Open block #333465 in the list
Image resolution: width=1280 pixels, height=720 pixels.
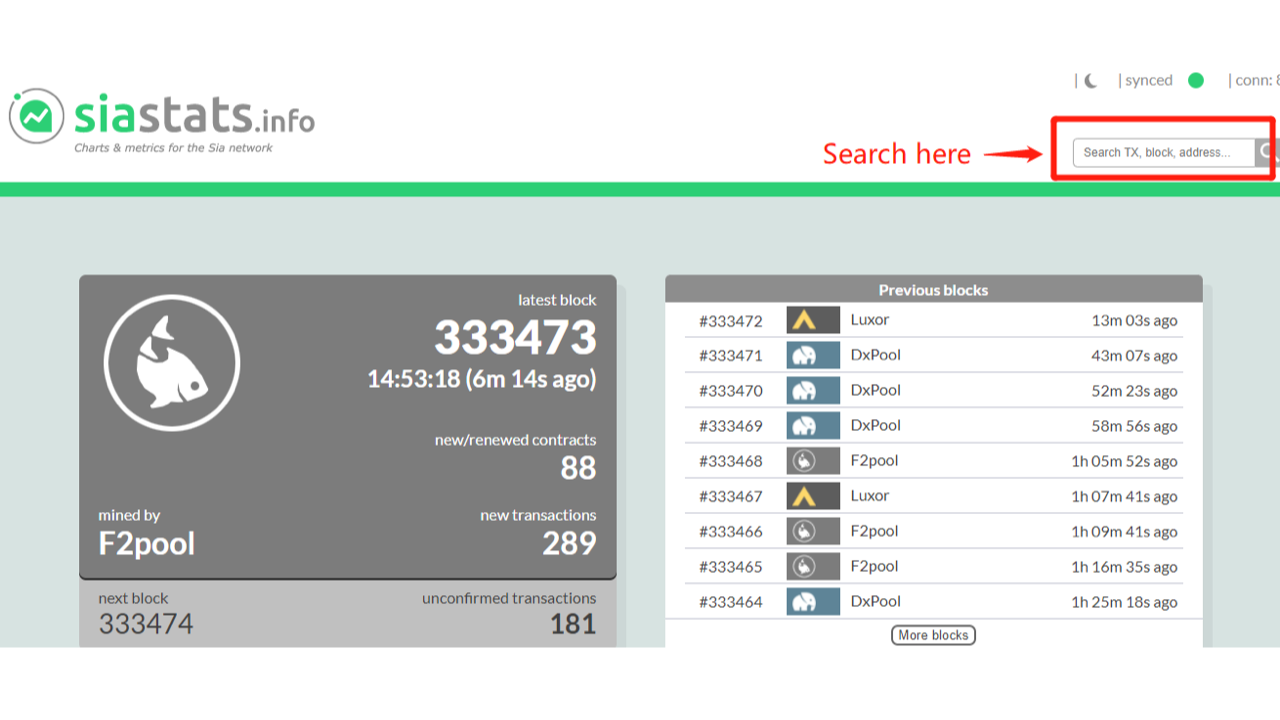(x=731, y=566)
